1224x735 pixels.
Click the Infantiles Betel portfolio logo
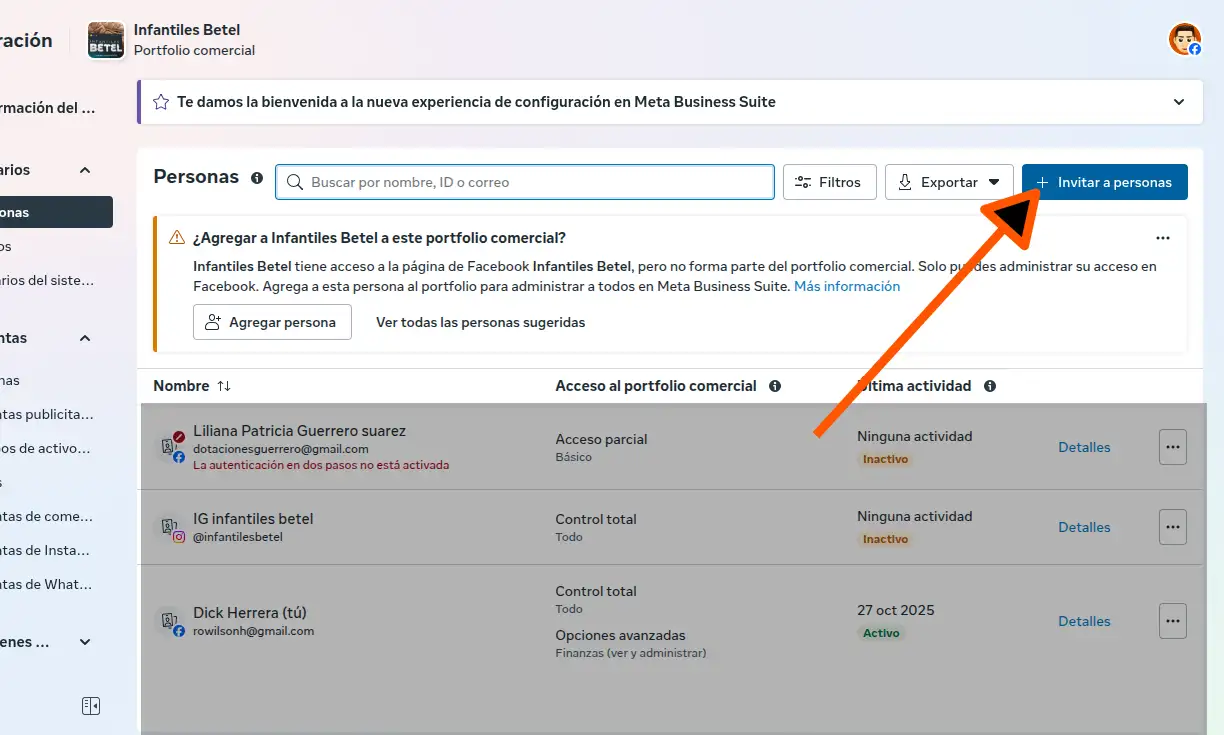click(106, 40)
